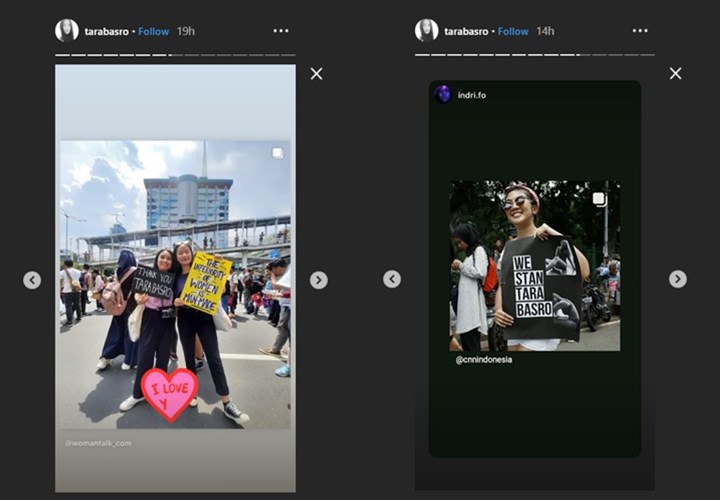
Task: Tap the pink I LOVE heart sticker
Action: (x=169, y=393)
